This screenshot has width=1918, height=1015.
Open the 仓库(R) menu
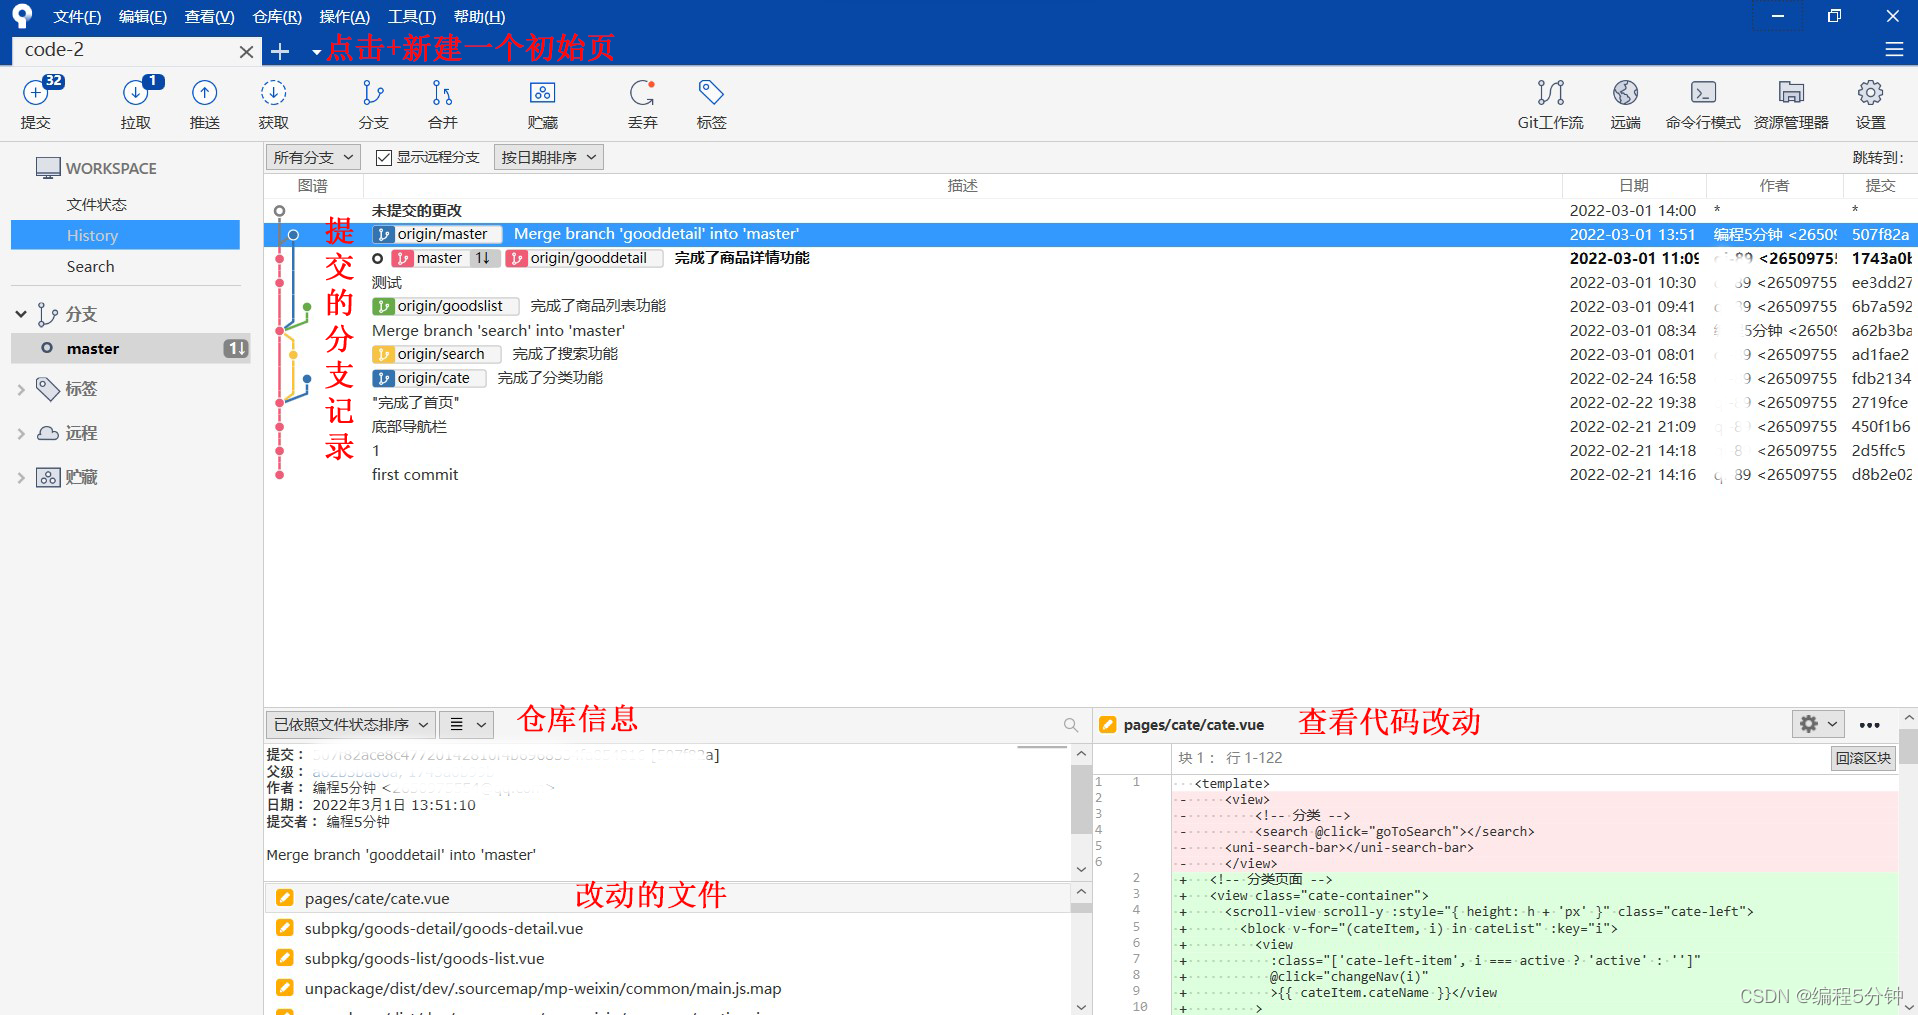click(x=277, y=17)
